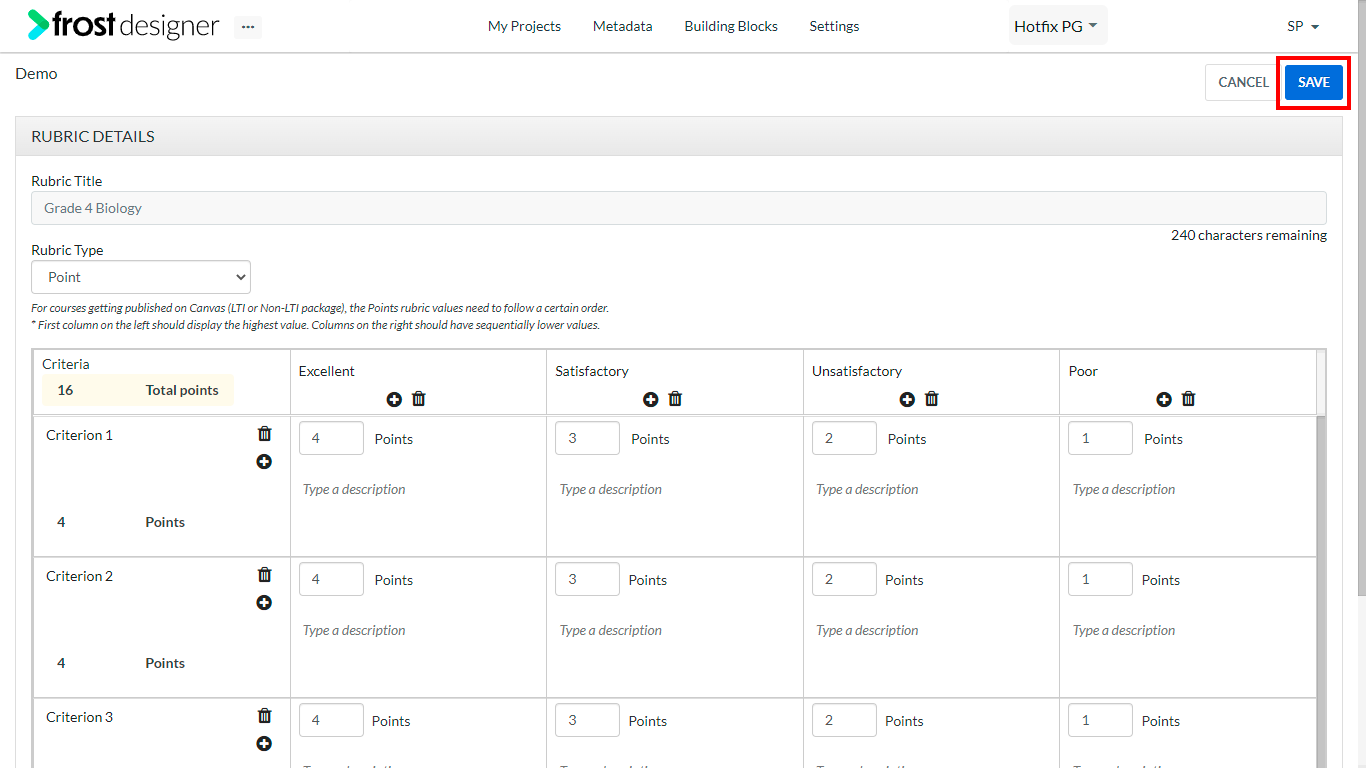Click the Unsatisfactory column header text

tap(857, 371)
